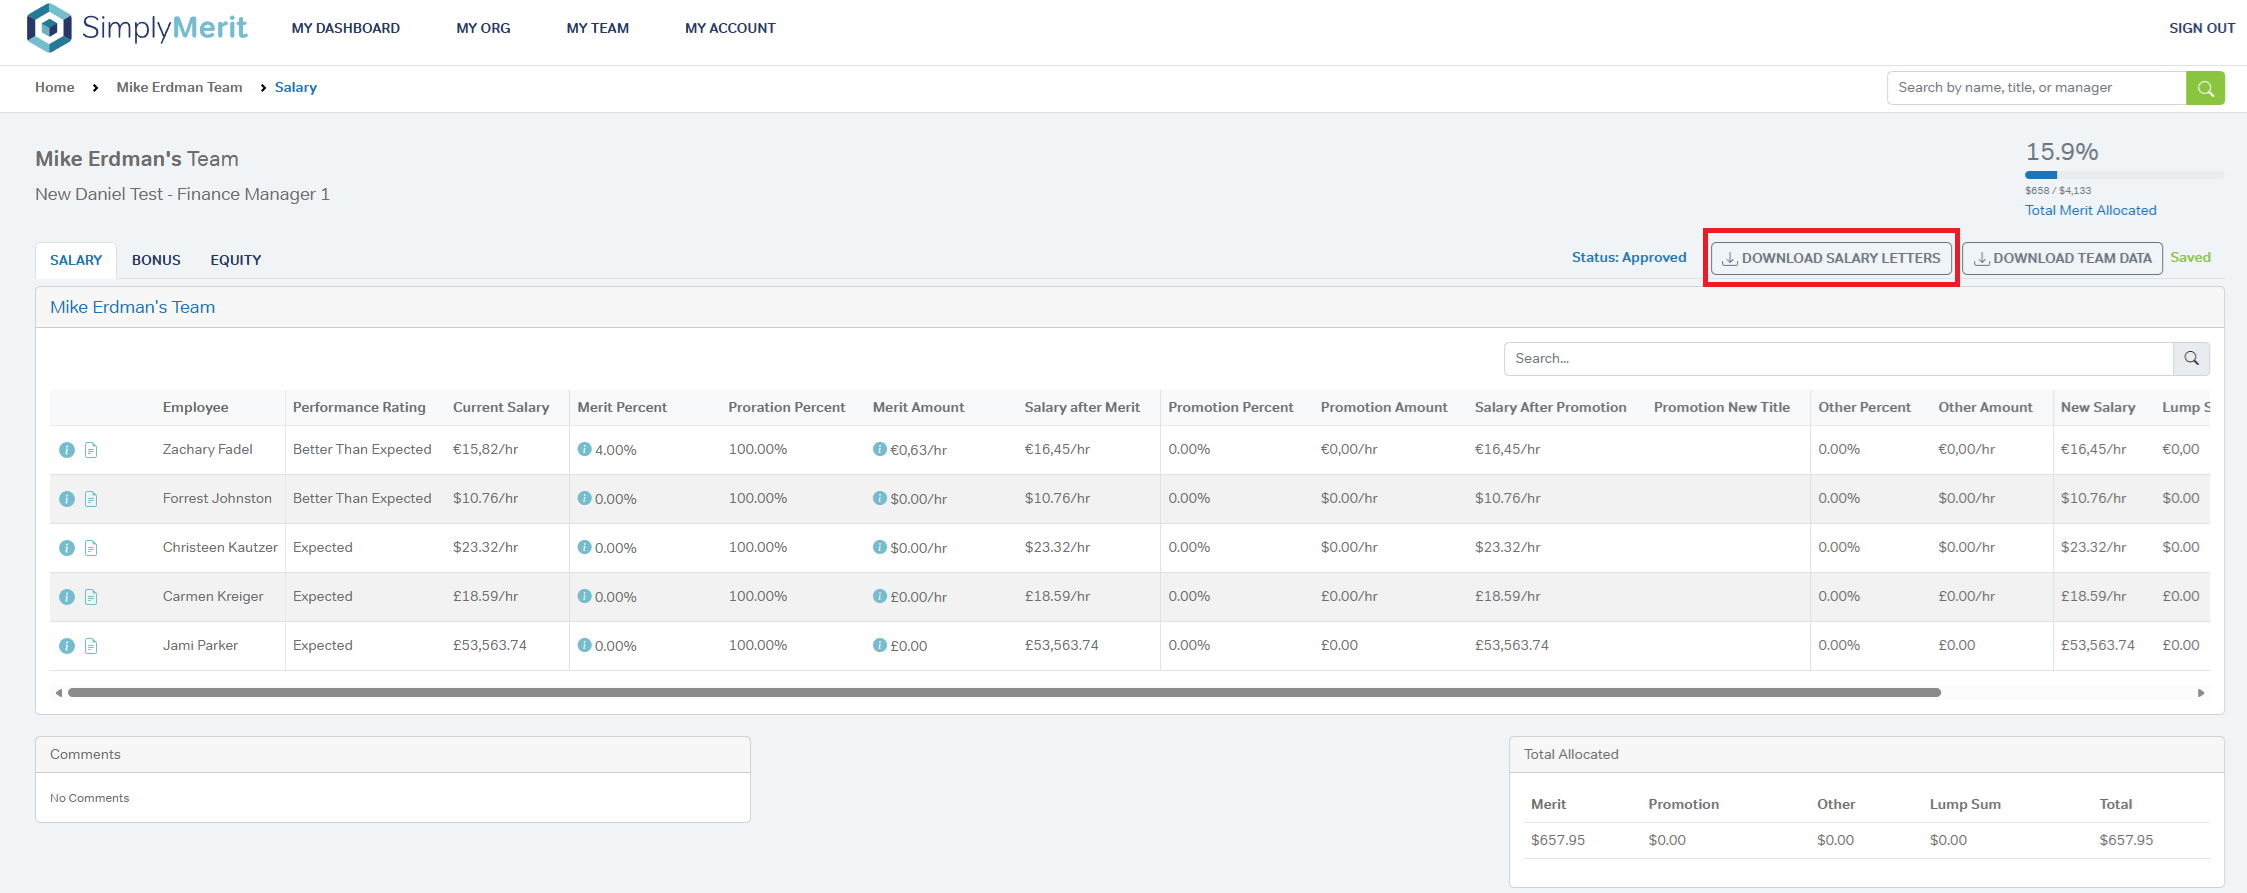Click Download Team Data button
The width and height of the screenshot is (2247, 893).
(2061, 258)
